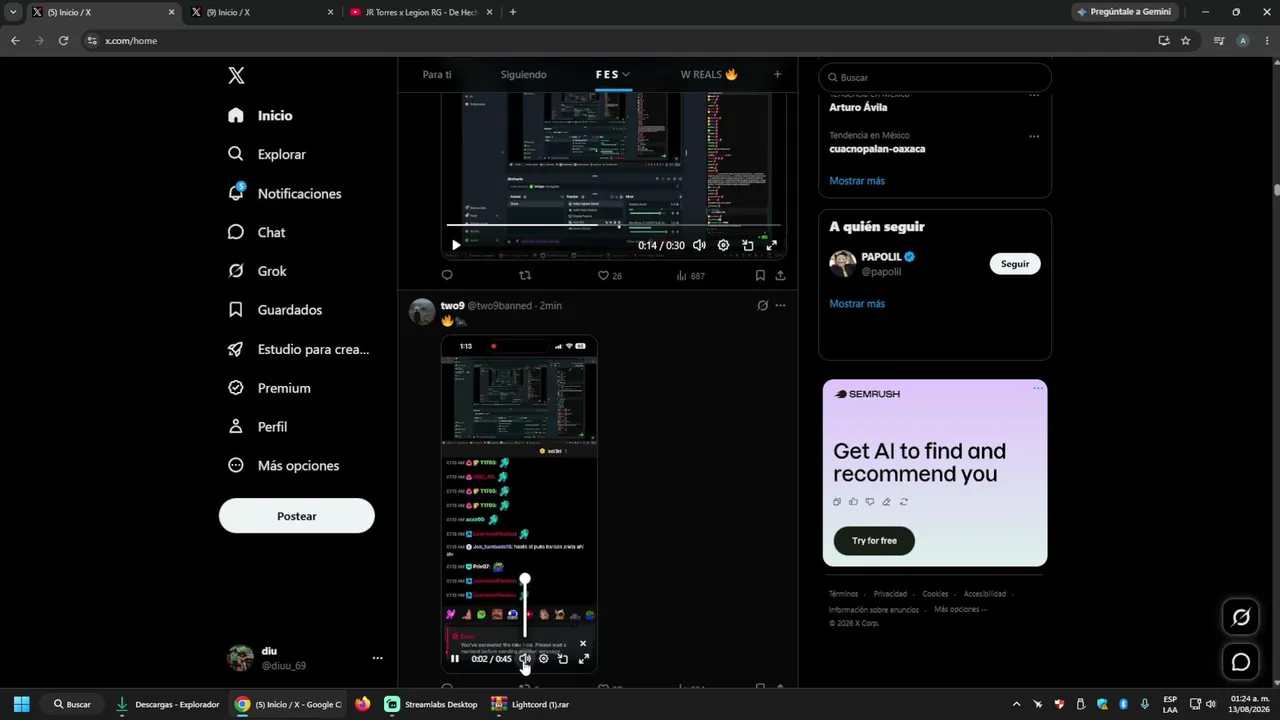Make the two9 video fullscreen
Screen dimensions: 1280x720
click(x=583, y=658)
